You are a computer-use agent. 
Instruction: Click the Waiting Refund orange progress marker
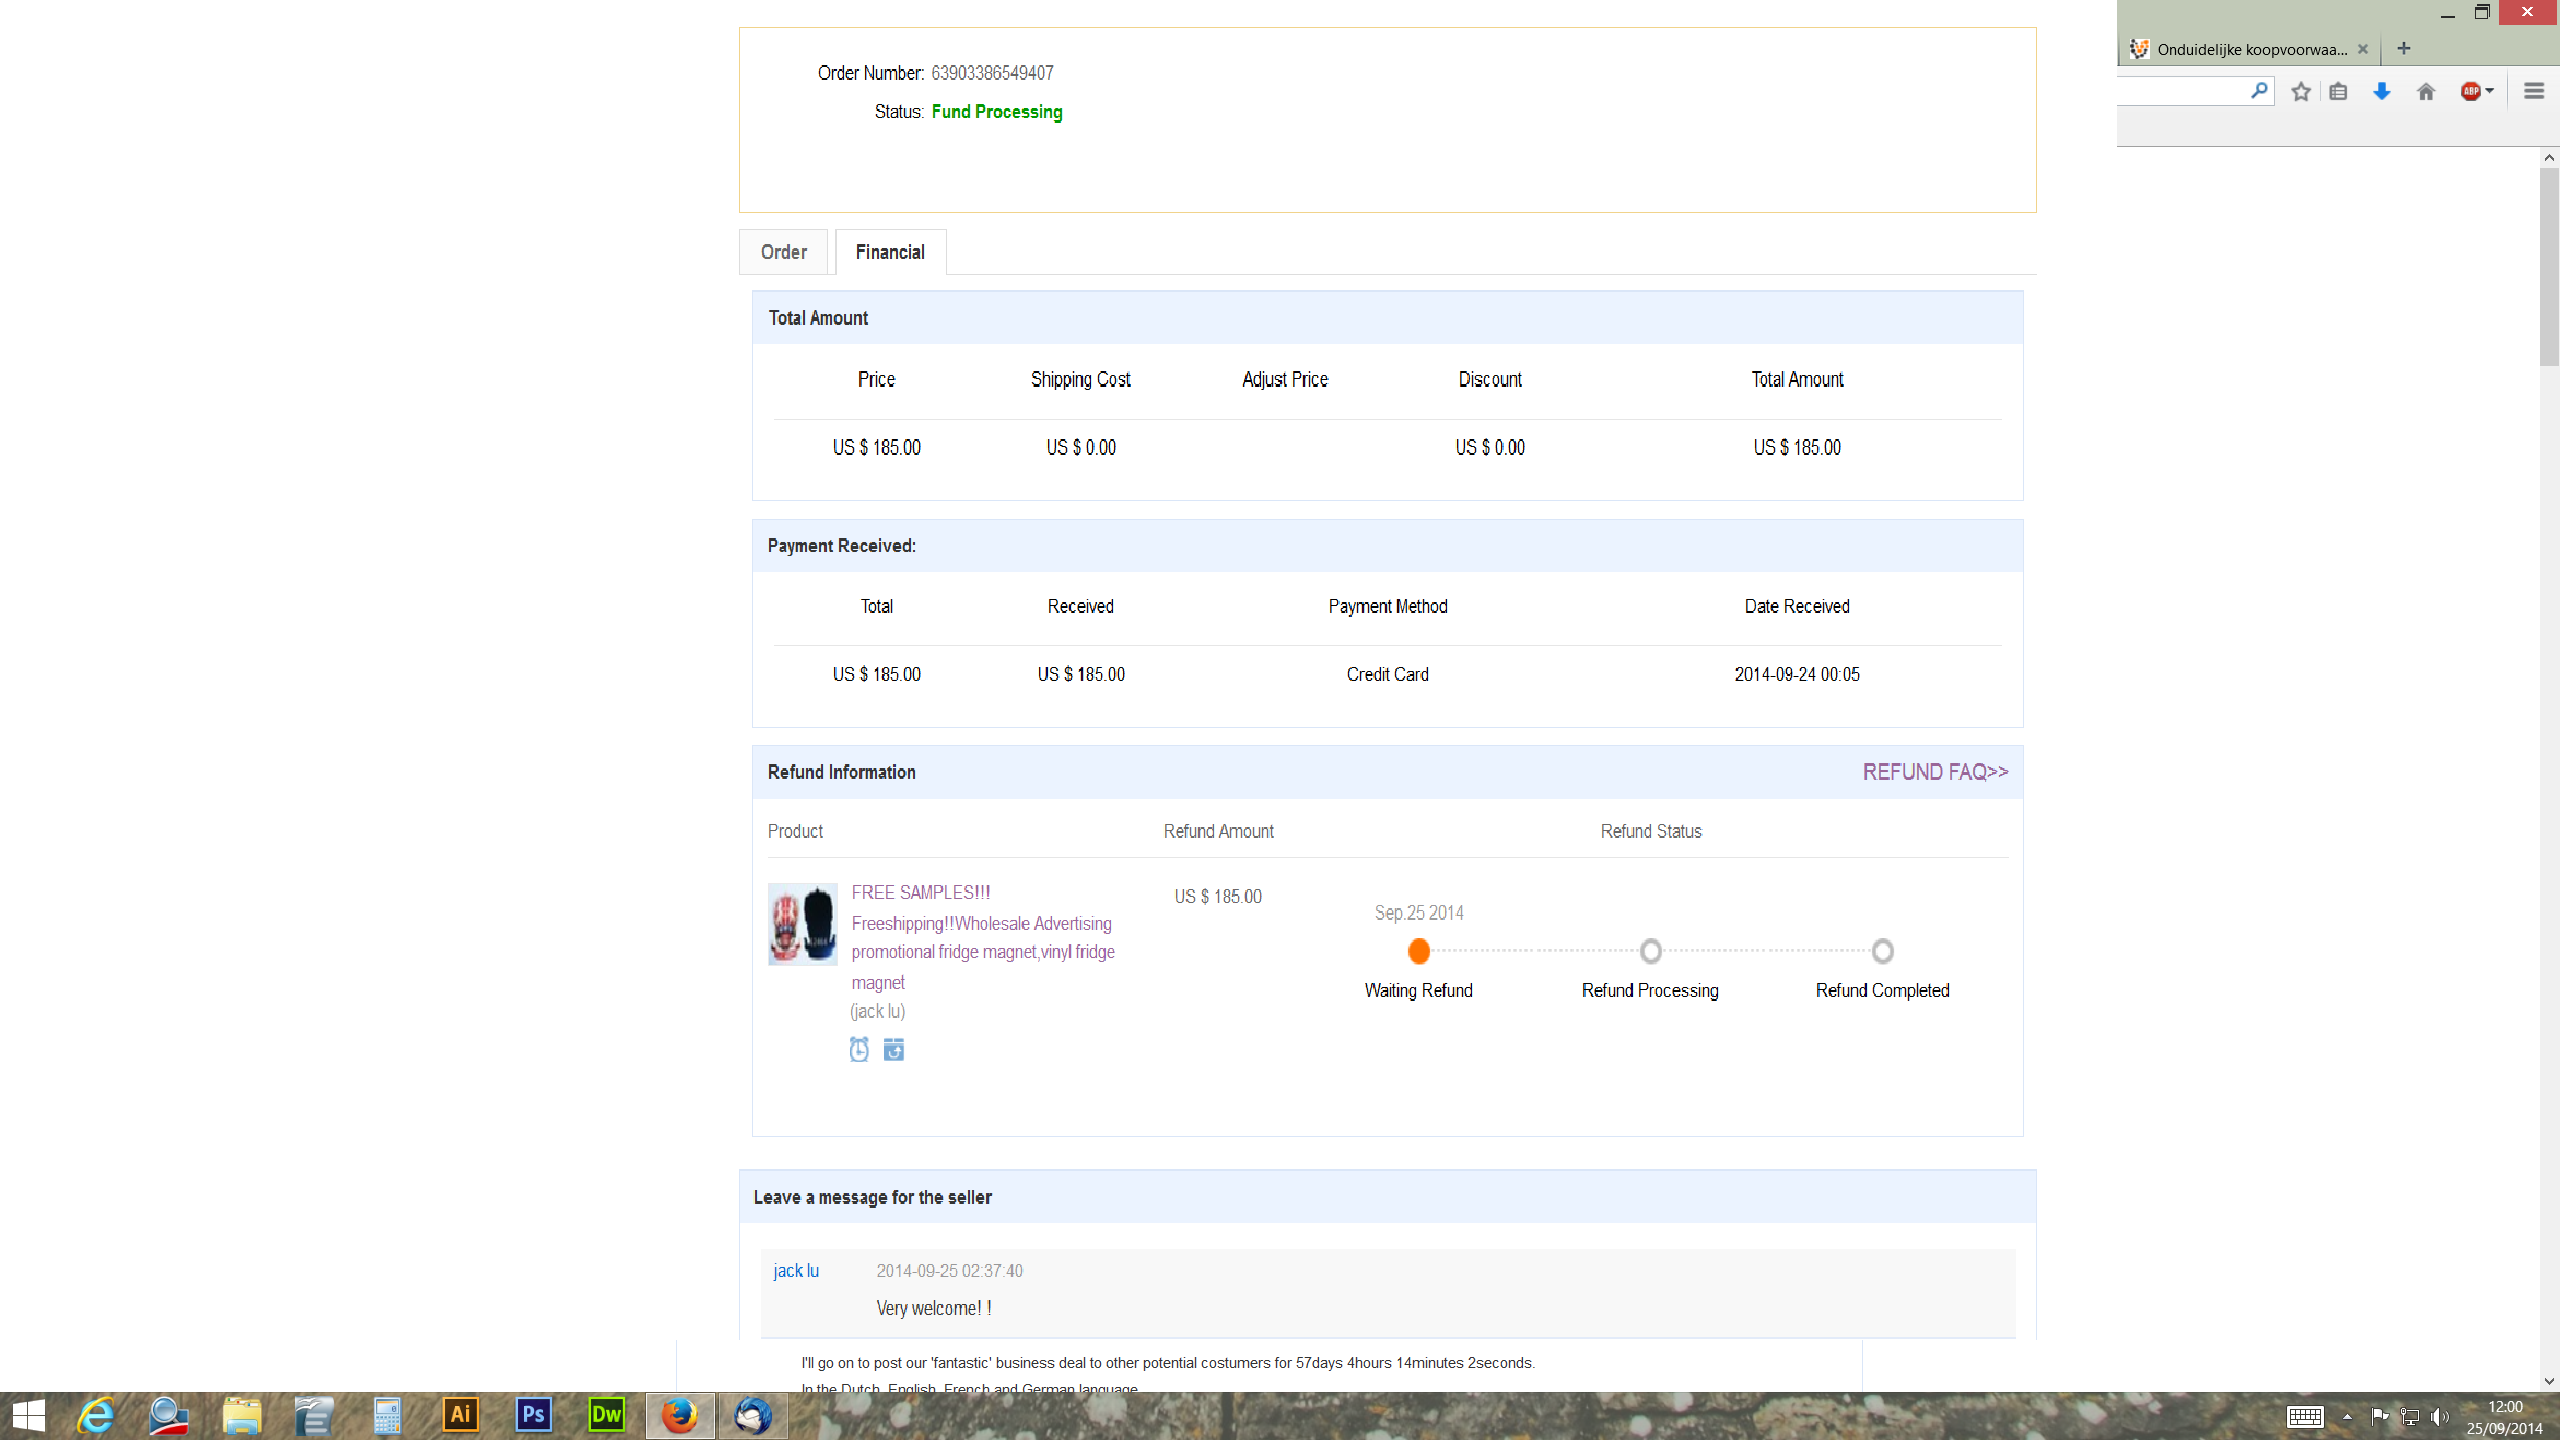(1418, 951)
